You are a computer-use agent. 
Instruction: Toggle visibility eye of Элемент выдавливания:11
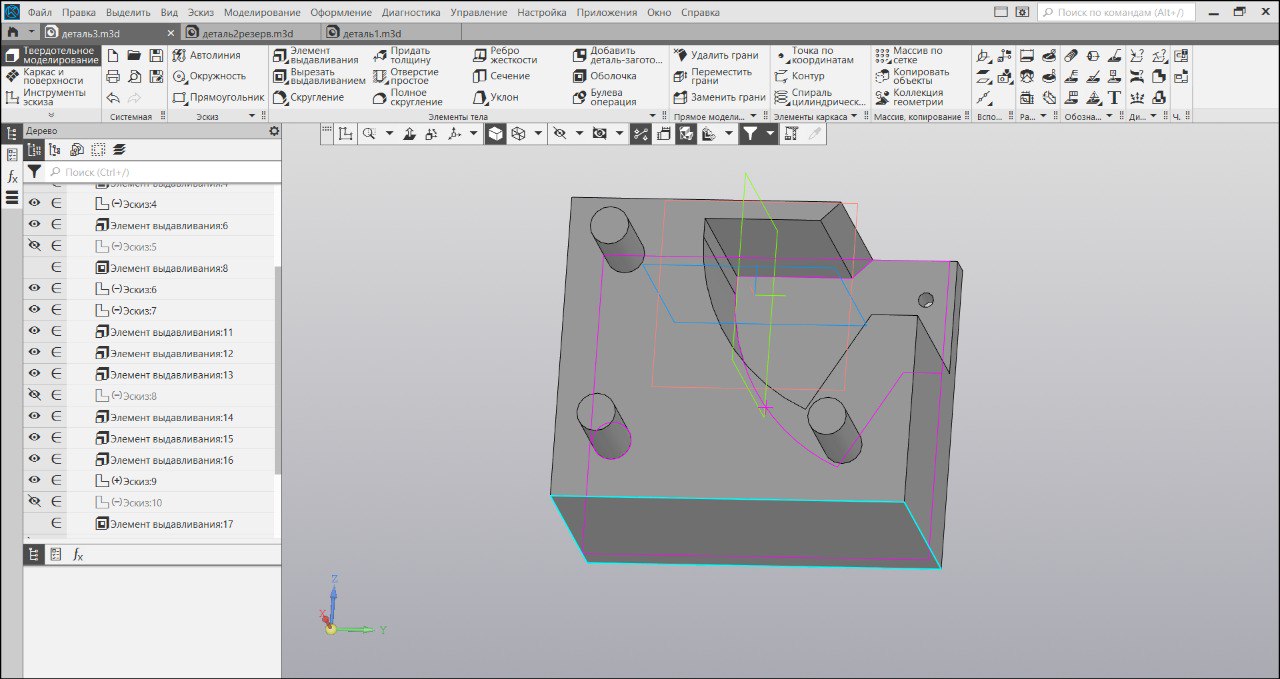(x=35, y=331)
